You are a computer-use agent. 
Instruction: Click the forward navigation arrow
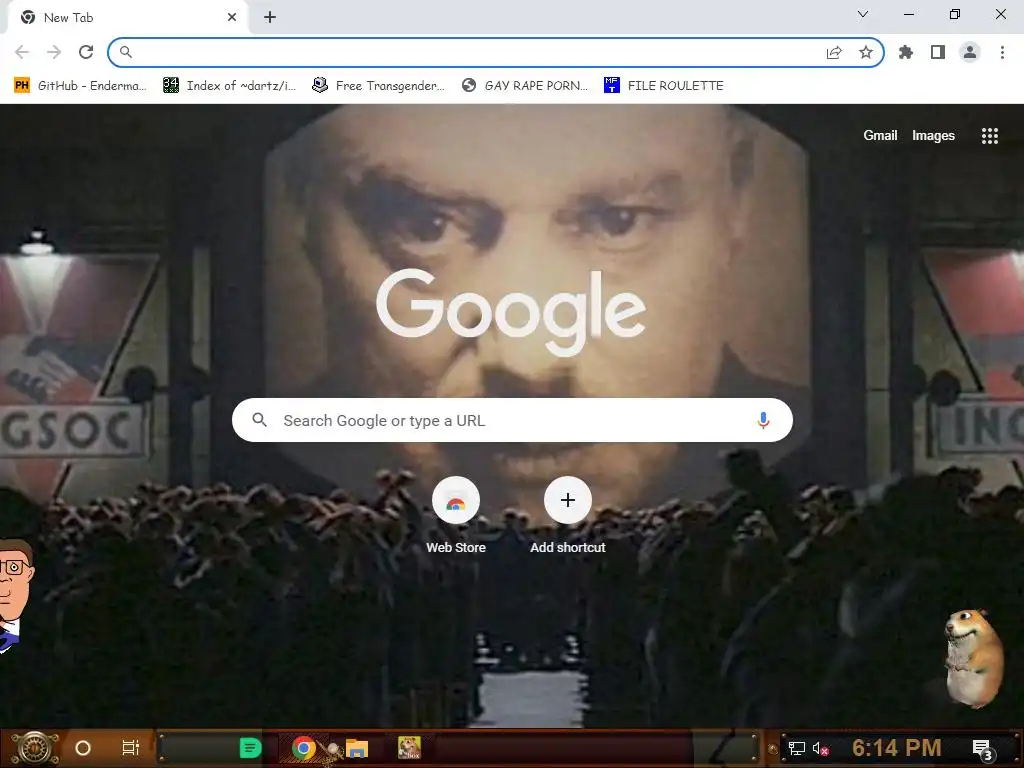(54, 52)
